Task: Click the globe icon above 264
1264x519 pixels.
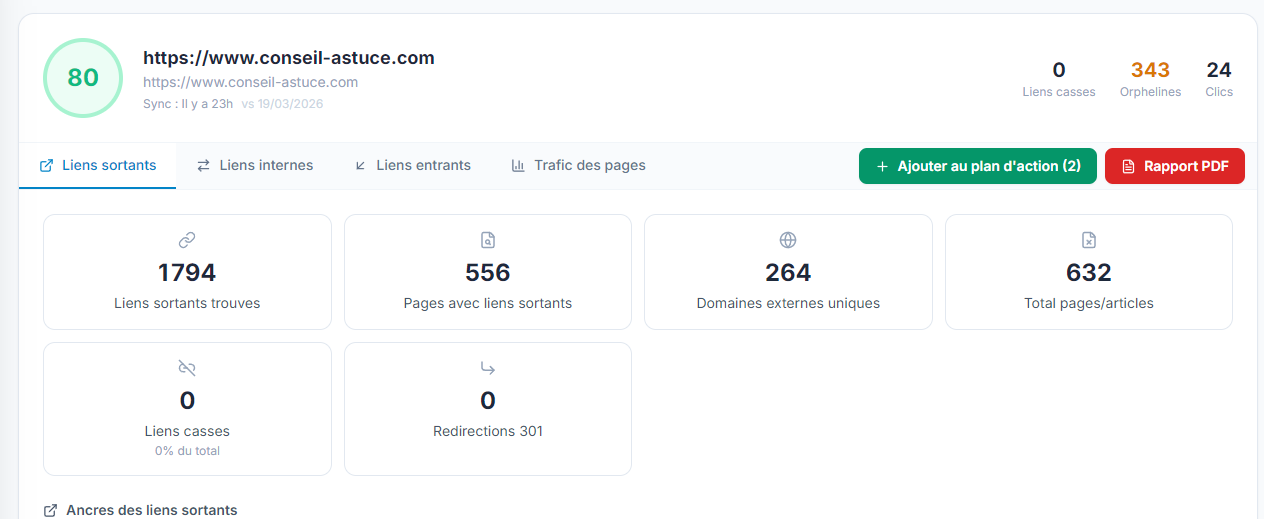Action: click(x=788, y=240)
